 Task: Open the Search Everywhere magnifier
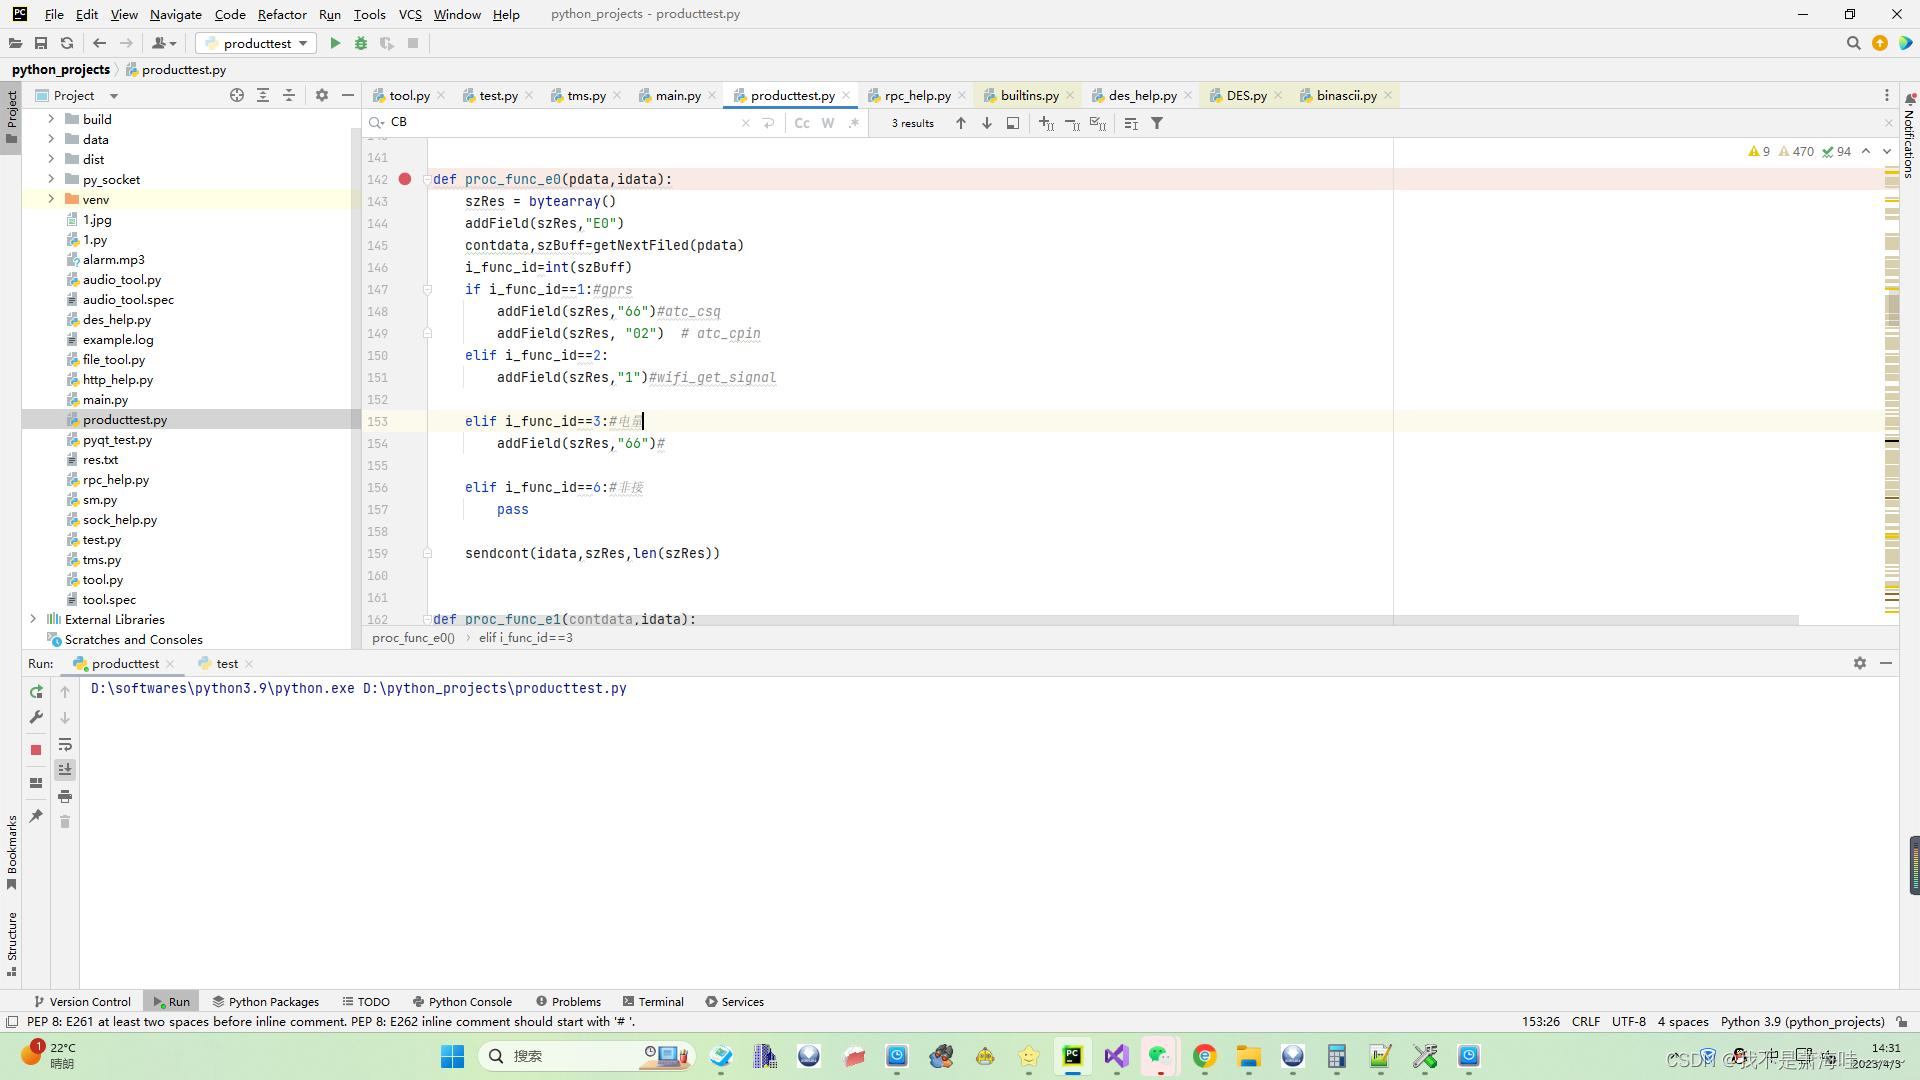click(1853, 43)
